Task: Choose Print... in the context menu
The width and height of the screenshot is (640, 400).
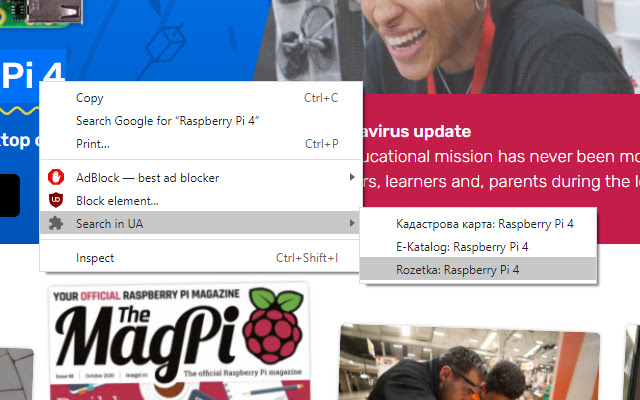Action: point(201,144)
